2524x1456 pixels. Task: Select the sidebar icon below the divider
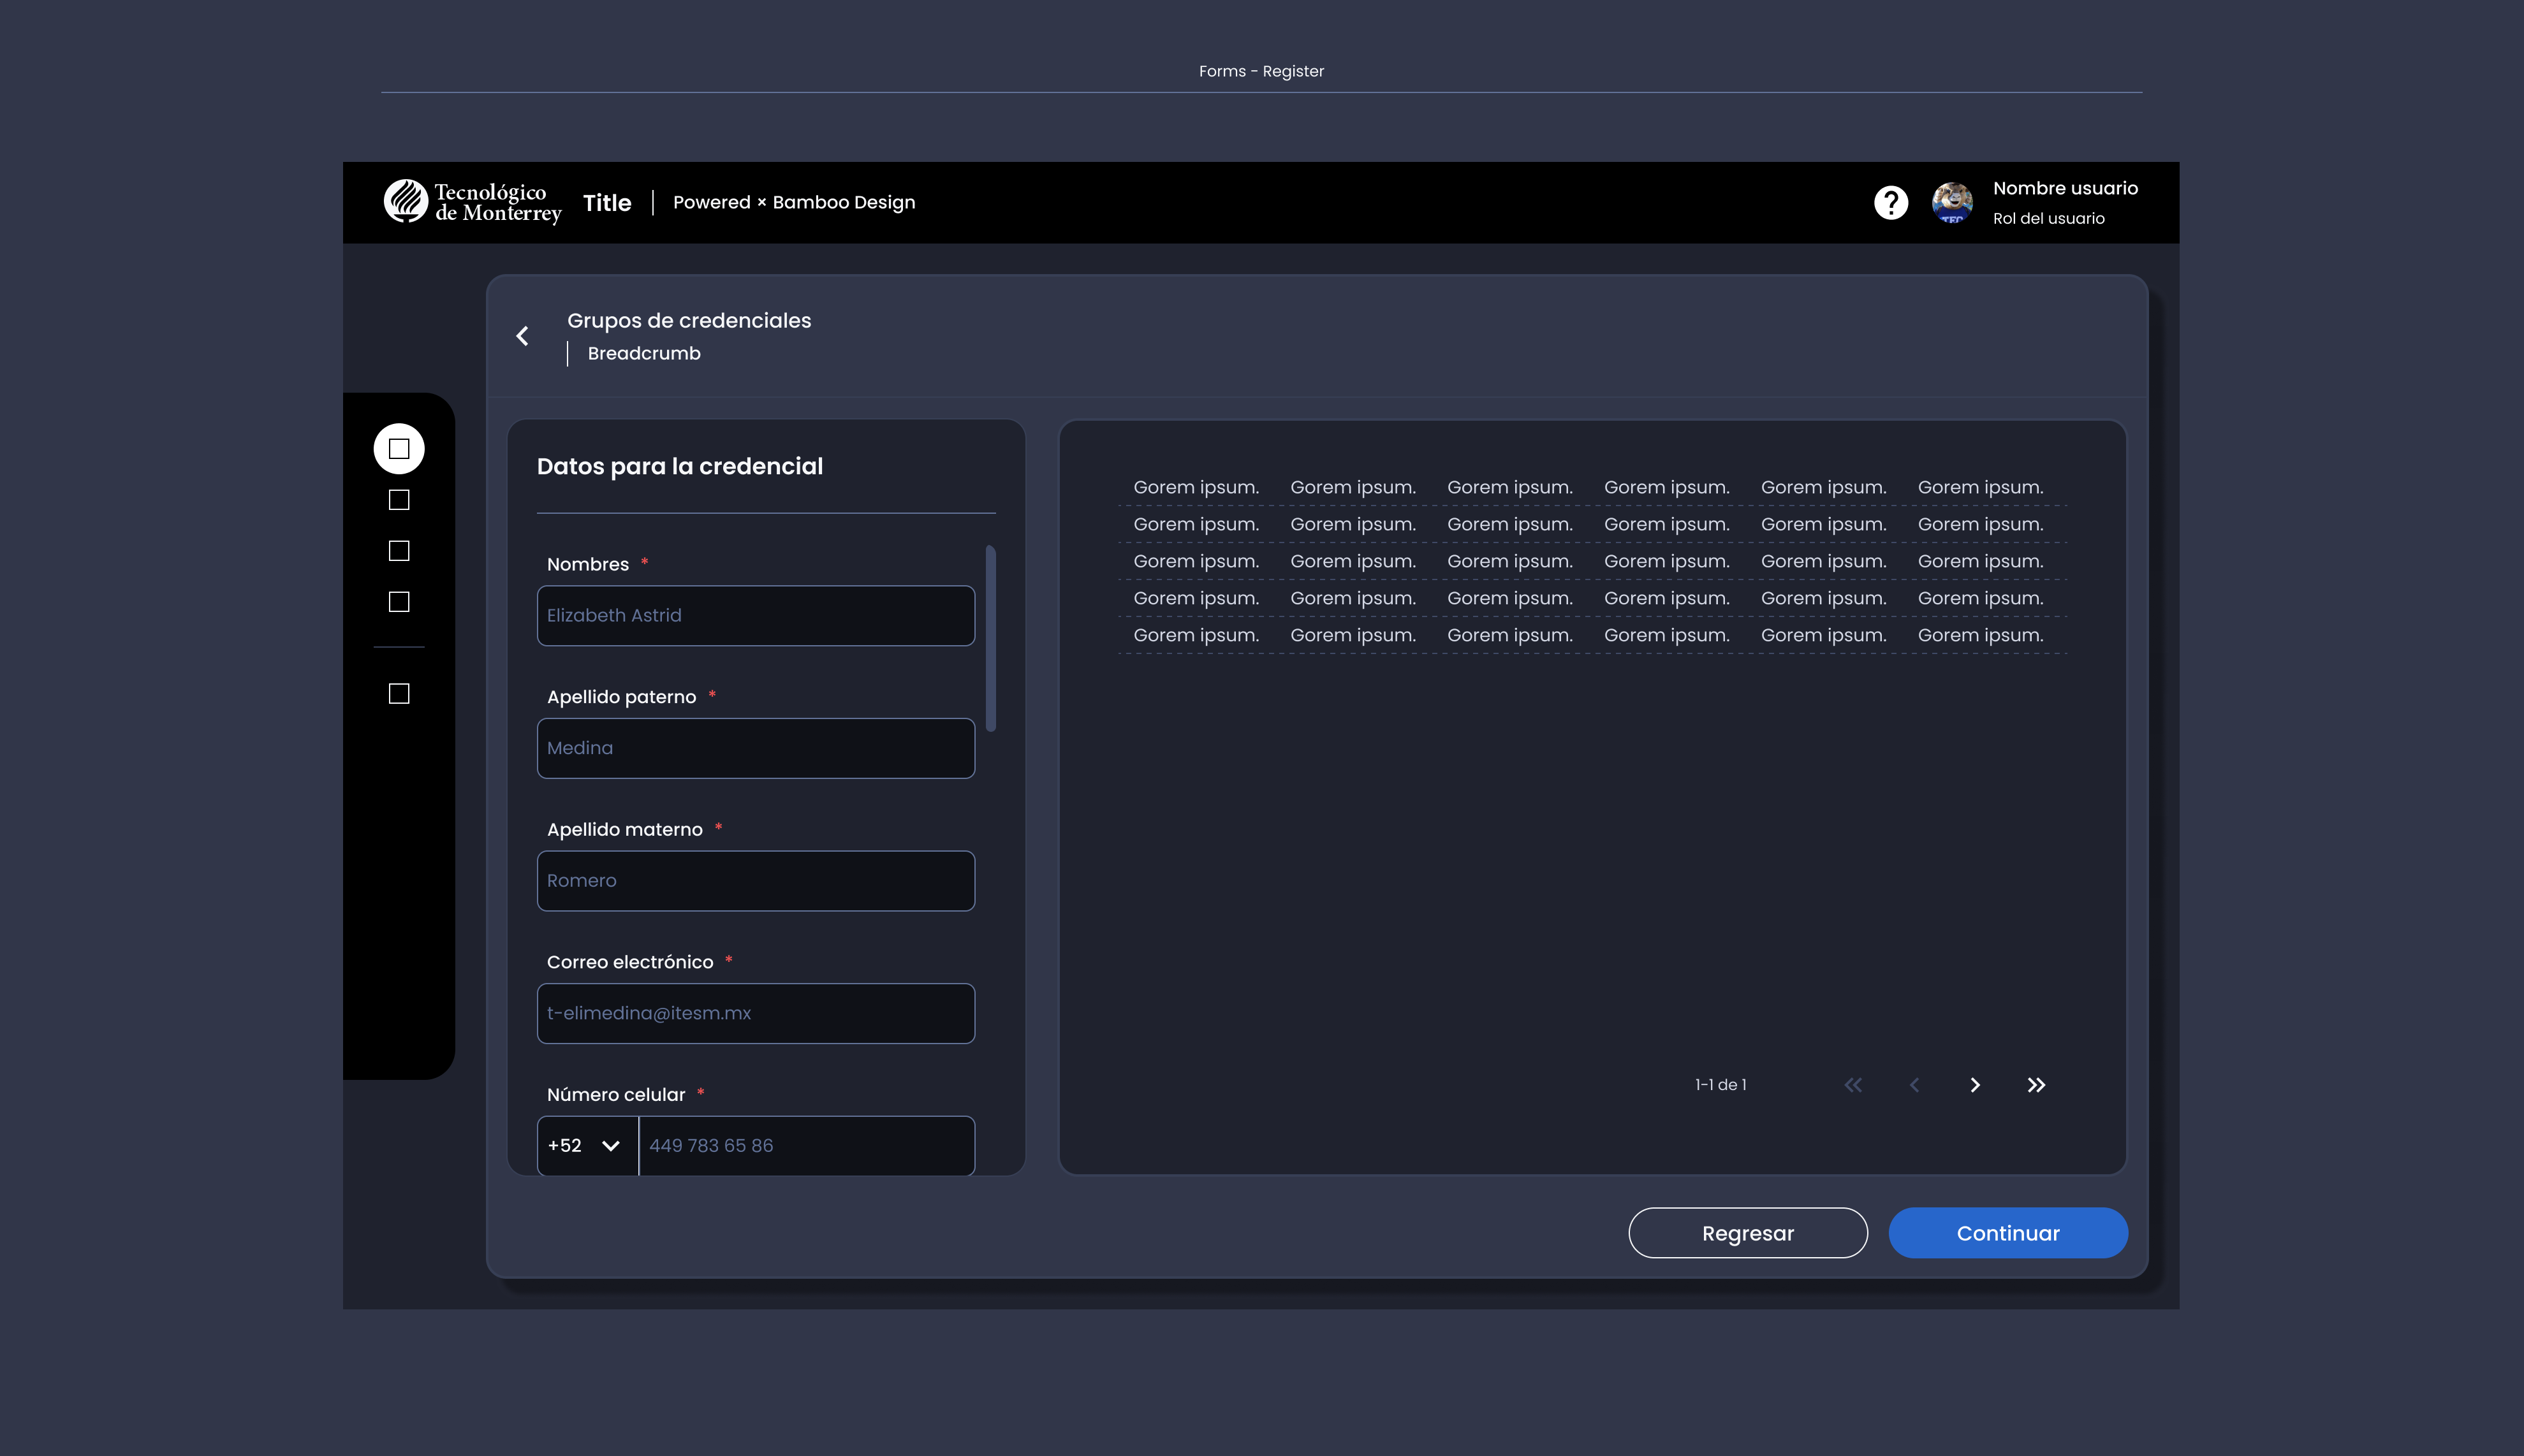click(x=399, y=694)
